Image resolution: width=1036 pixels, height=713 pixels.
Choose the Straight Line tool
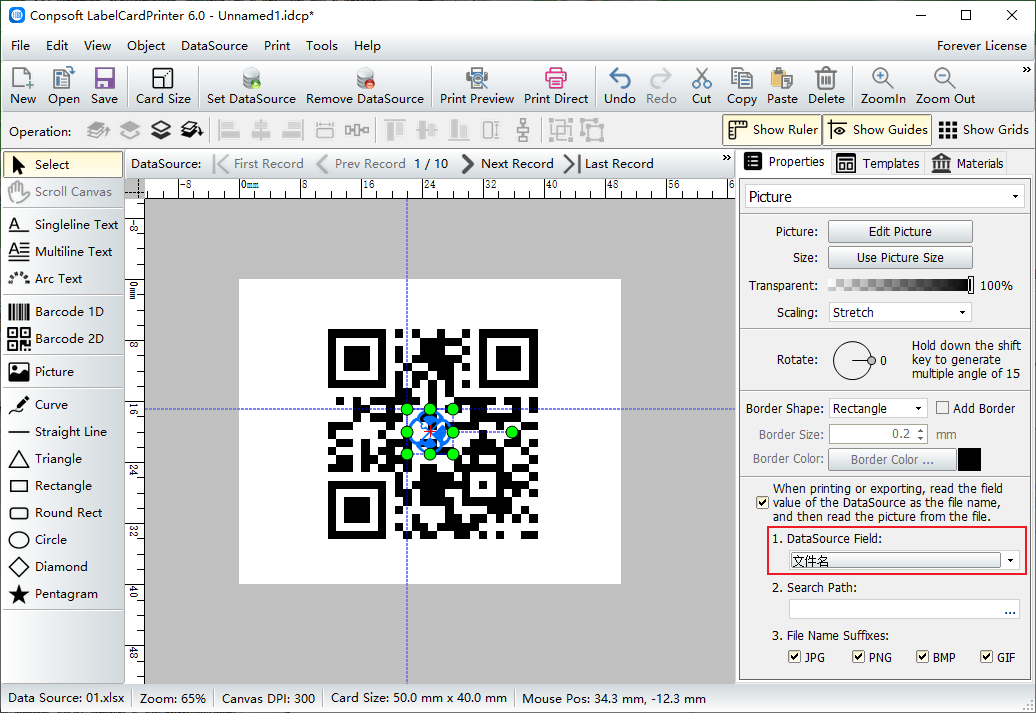[x=63, y=432]
